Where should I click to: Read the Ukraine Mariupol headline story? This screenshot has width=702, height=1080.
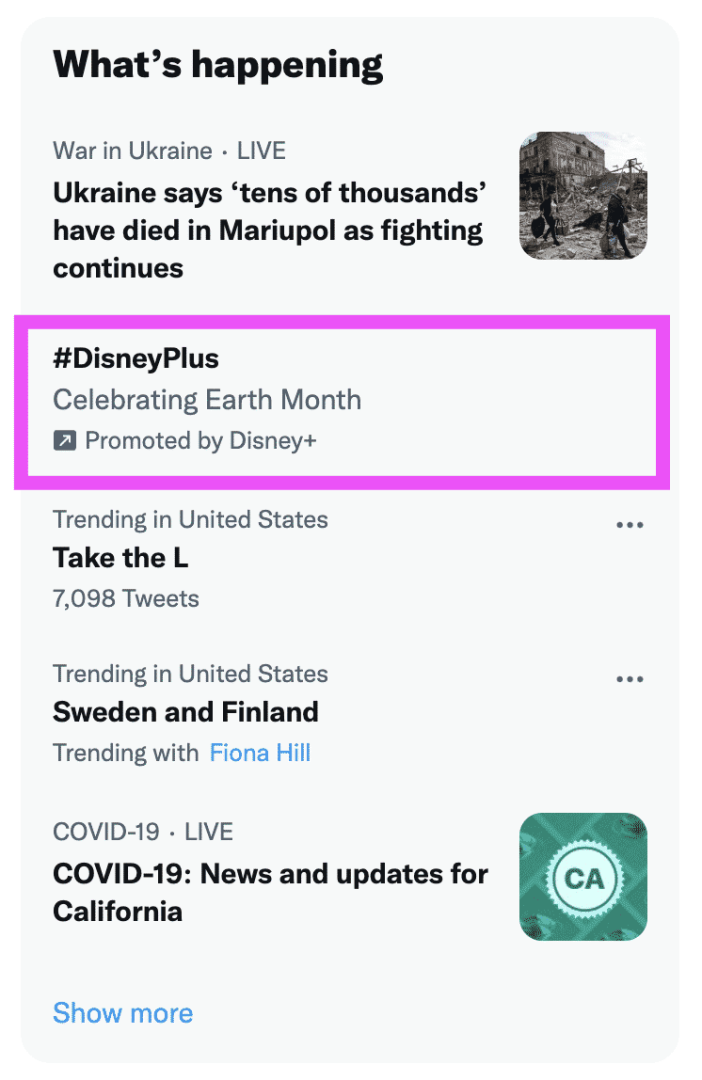point(268,230)
